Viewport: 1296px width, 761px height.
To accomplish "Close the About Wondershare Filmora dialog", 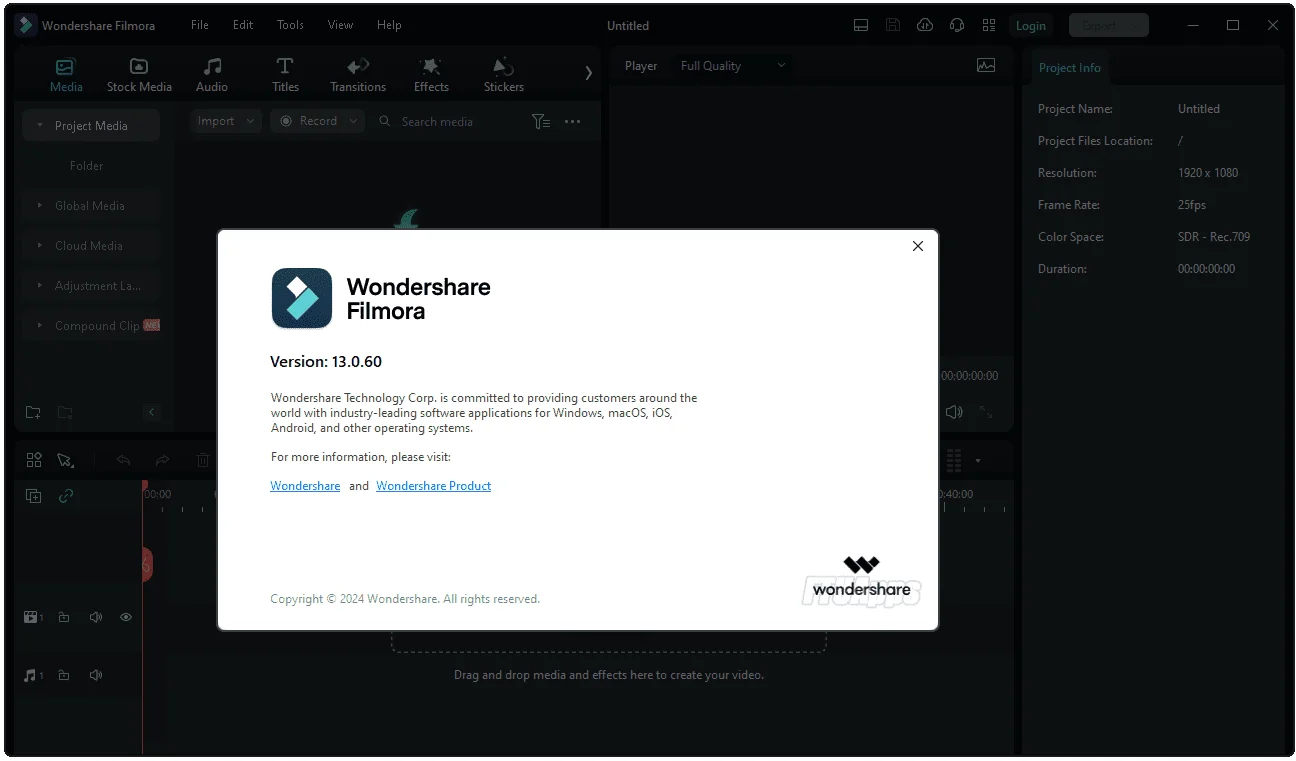I will coord(918,246).
